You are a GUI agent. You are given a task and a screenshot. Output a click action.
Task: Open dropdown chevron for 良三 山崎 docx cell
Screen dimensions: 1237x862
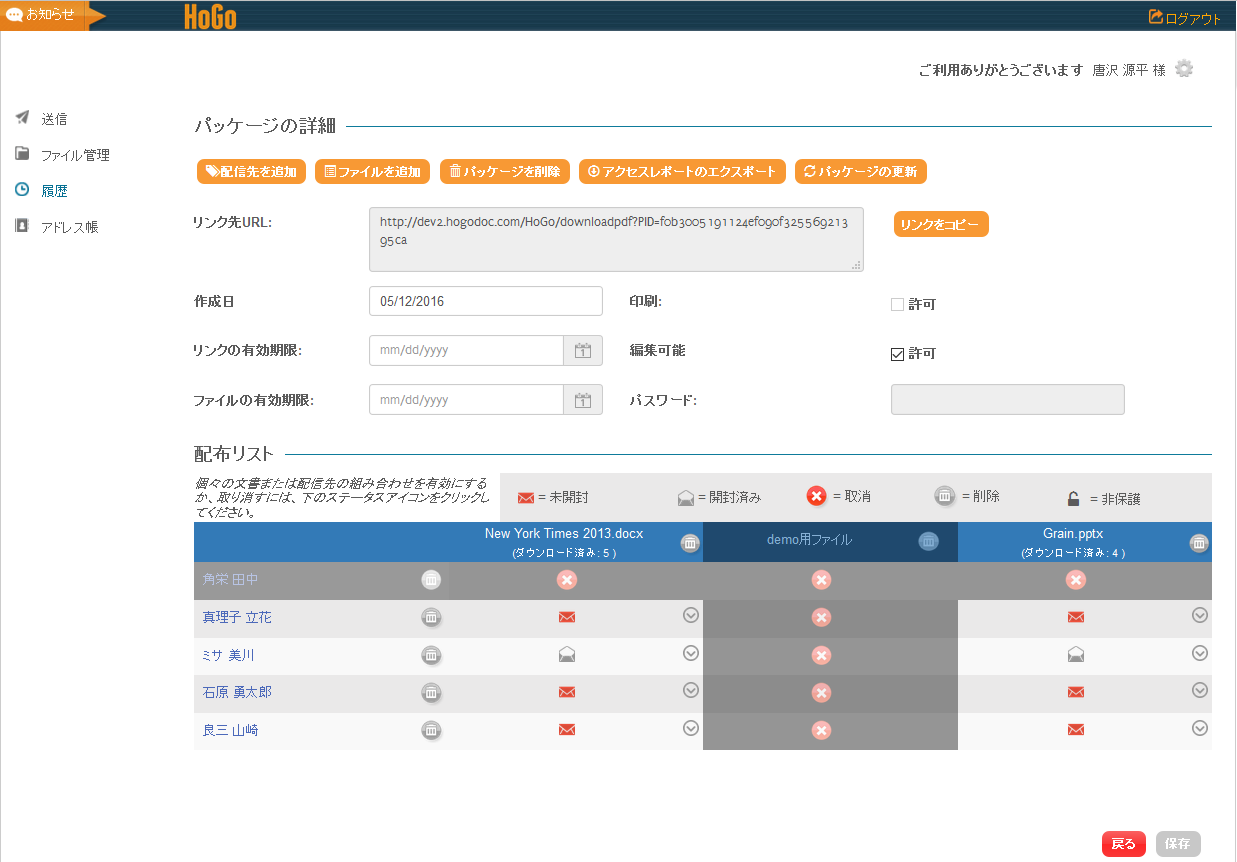click(x=690, y=728)
